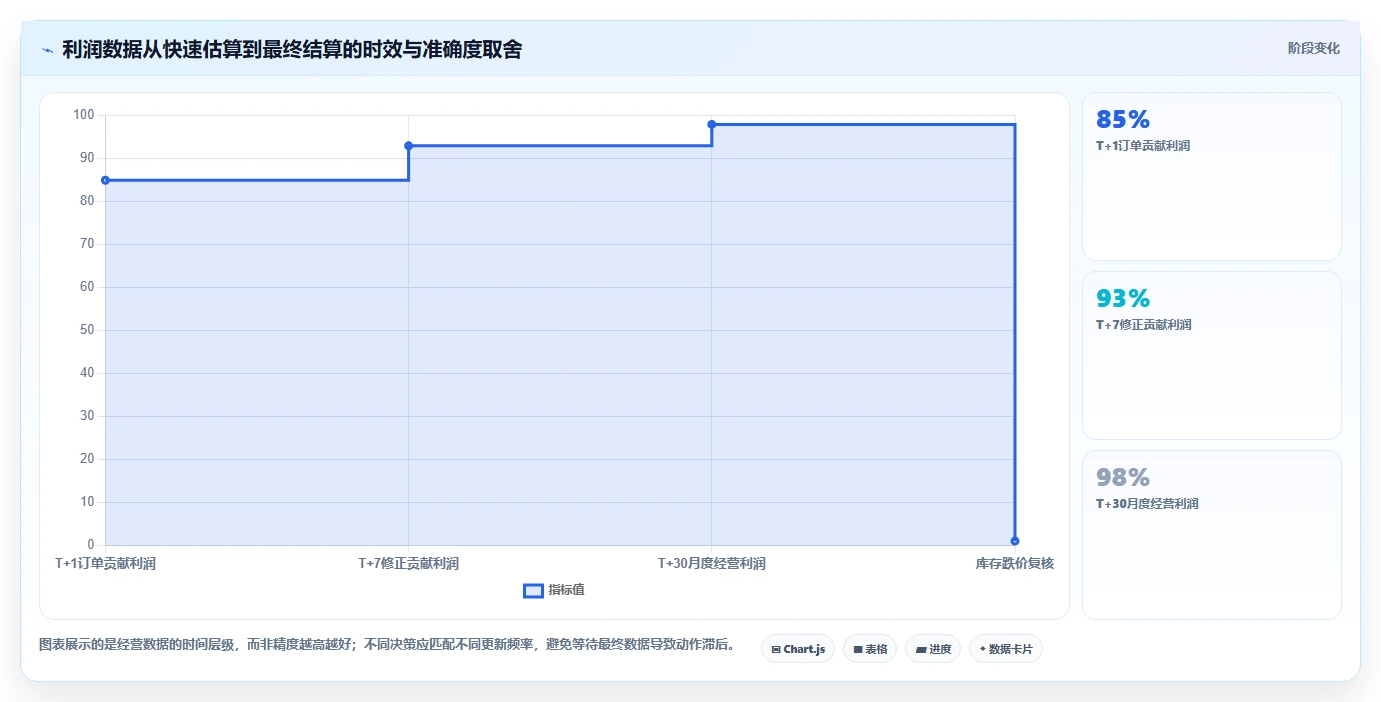Select the 表格 tag chip
Image resolution: width=1381 pixels, height=702 pixels.
[x=869, y=649]
